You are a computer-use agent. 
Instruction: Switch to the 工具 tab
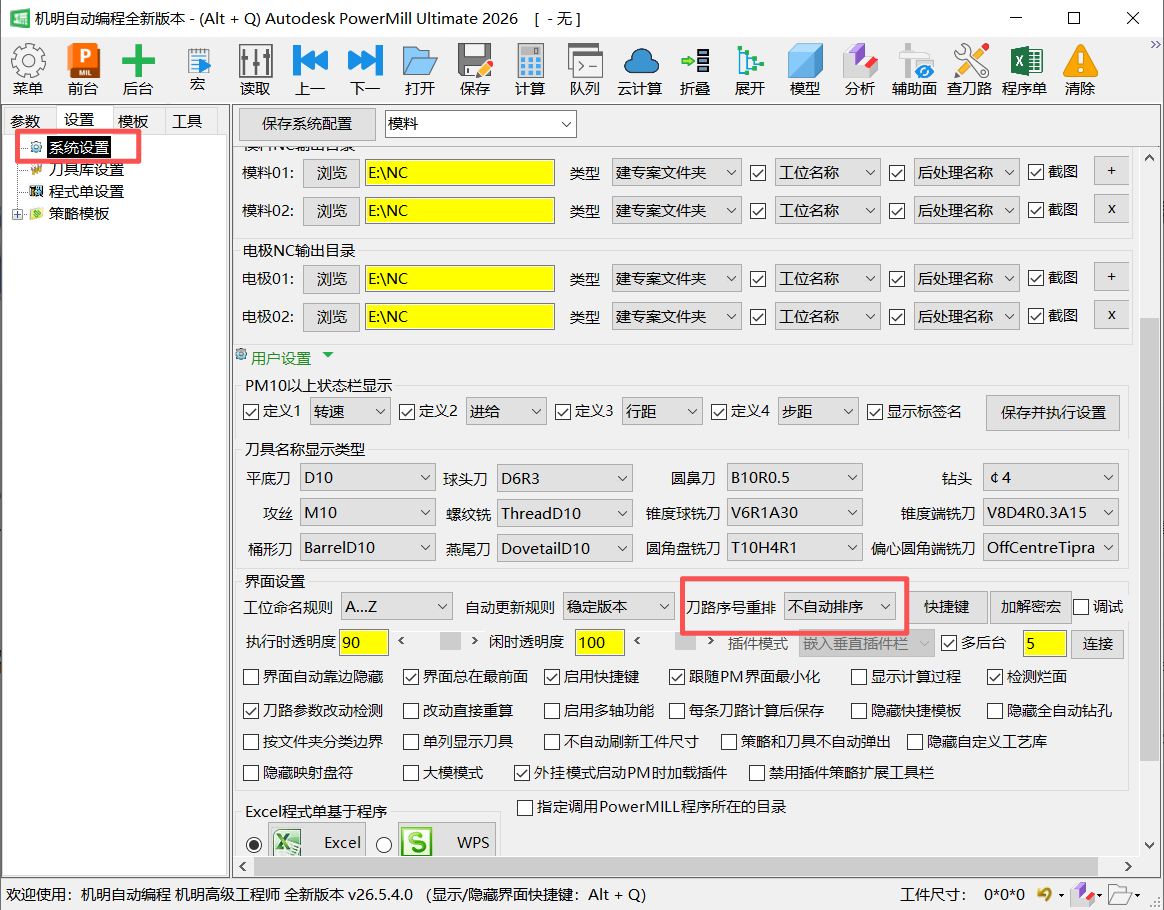click(187, 121)
